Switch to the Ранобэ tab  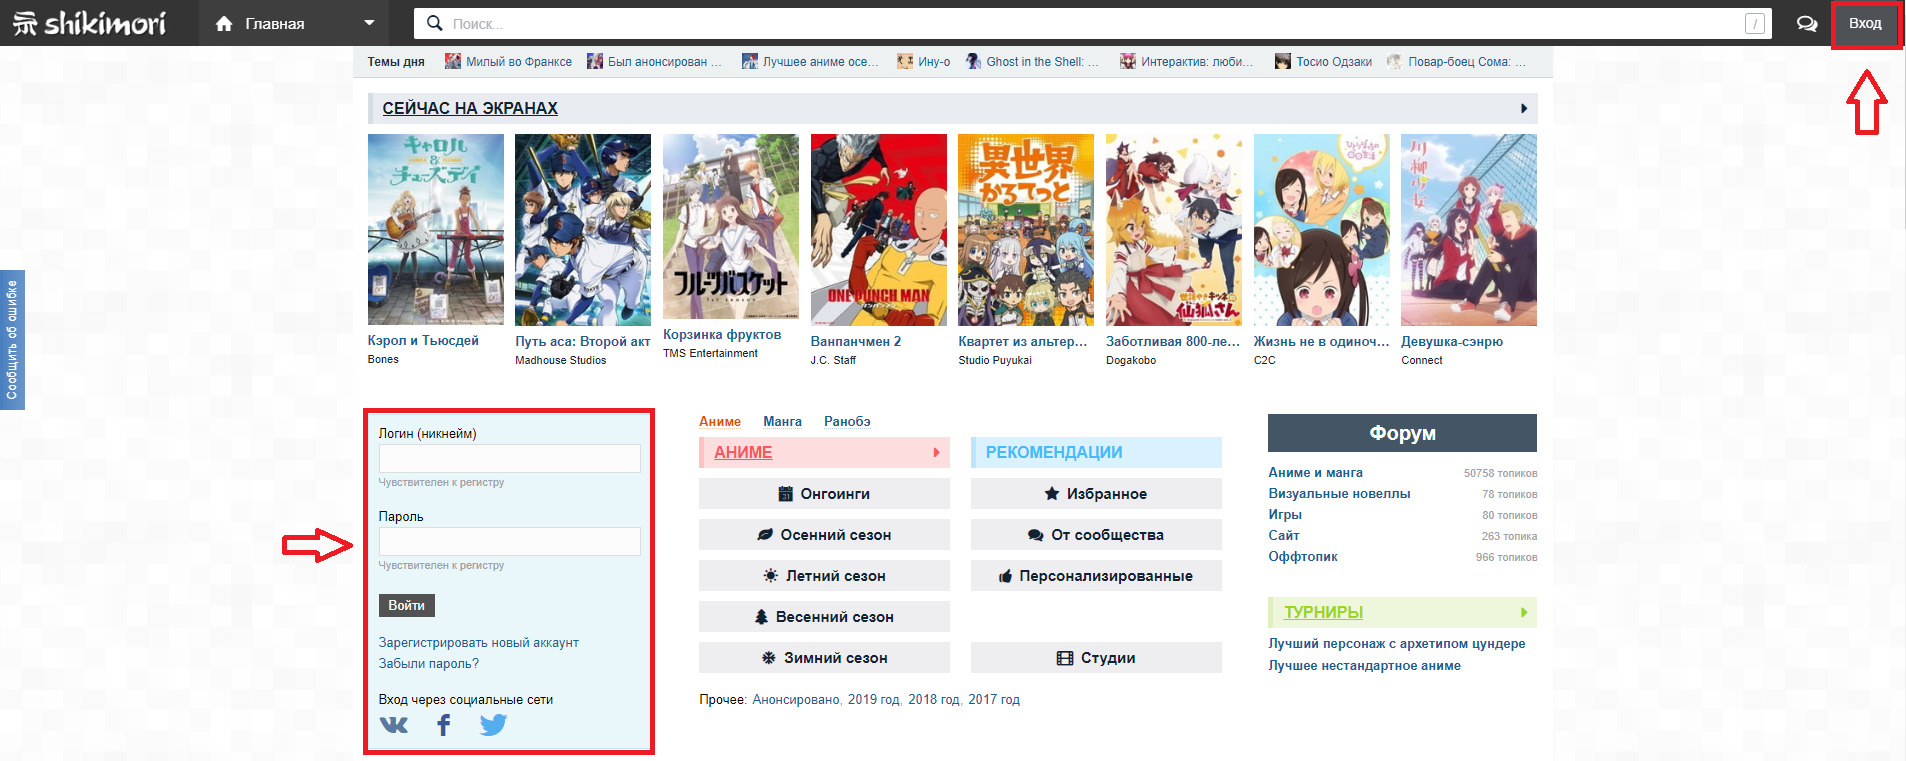[847, 421]
